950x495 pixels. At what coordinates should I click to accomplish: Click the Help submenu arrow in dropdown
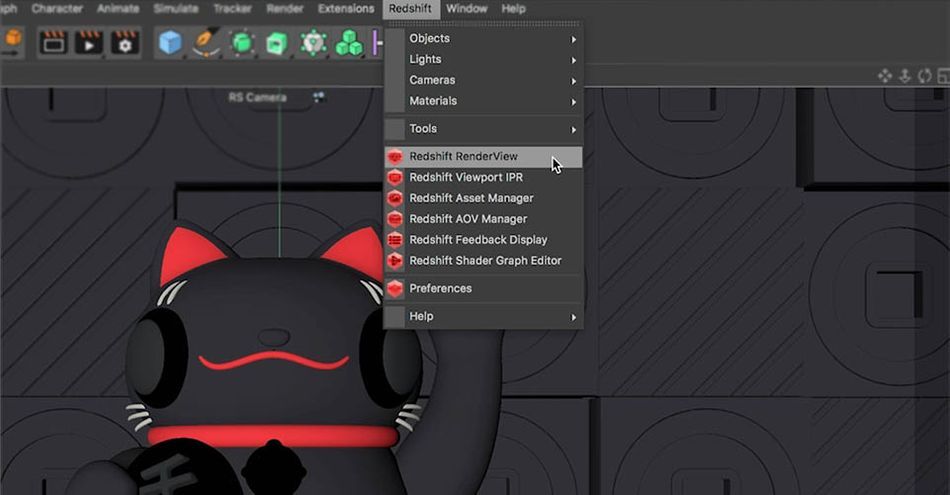coord(573,317)
